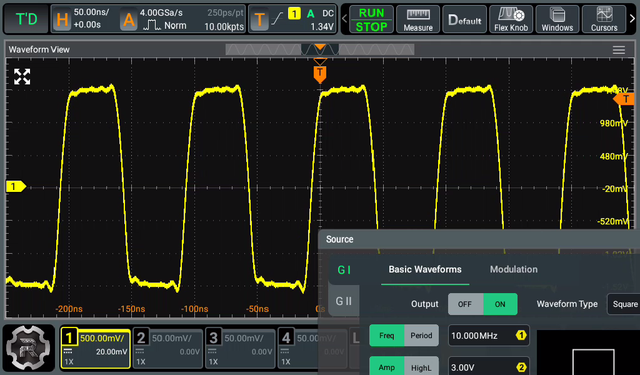Click the 4.00GSa/s sample rate text
This screenshot has height=375, width=640.
pos(160,12)
